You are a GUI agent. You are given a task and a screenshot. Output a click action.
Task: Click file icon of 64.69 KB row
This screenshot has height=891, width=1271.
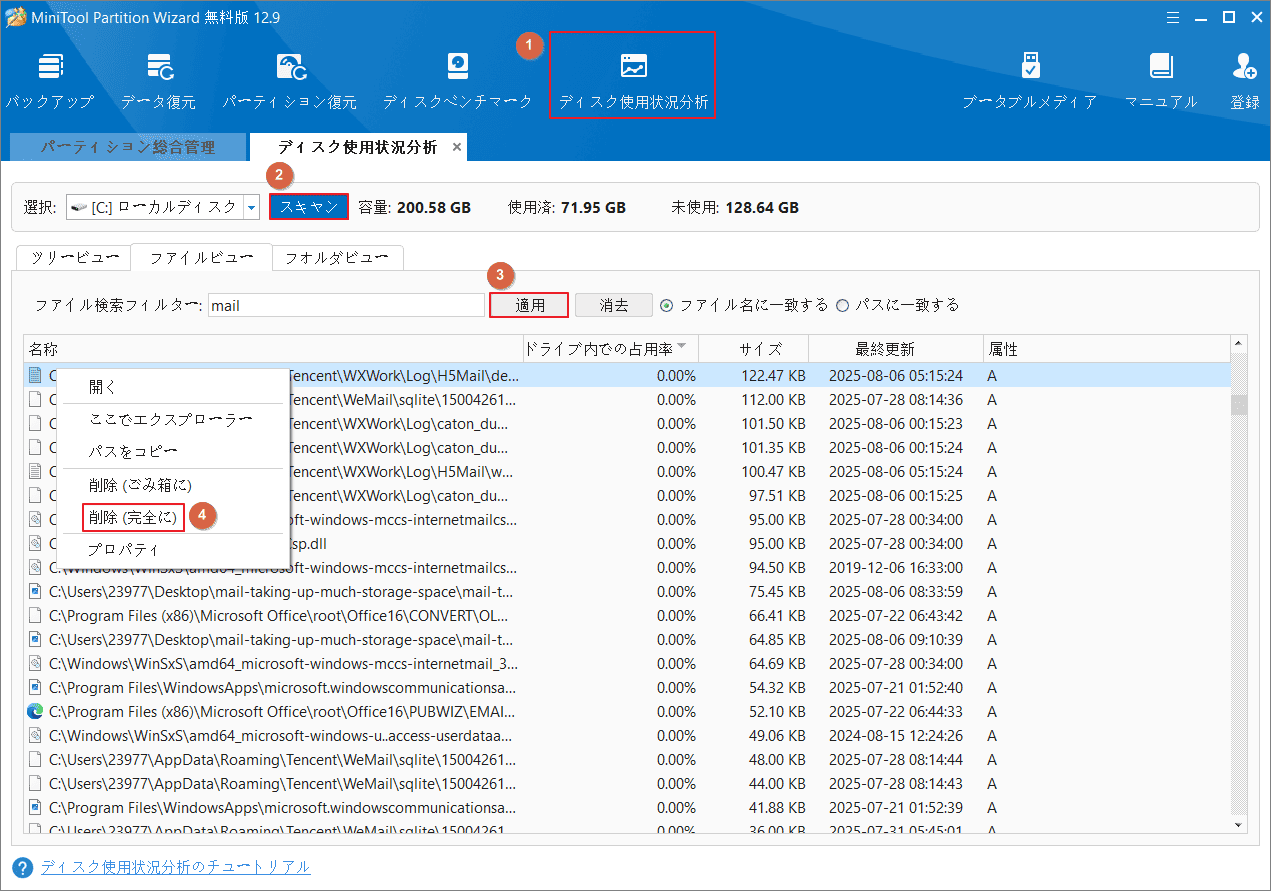35,664
